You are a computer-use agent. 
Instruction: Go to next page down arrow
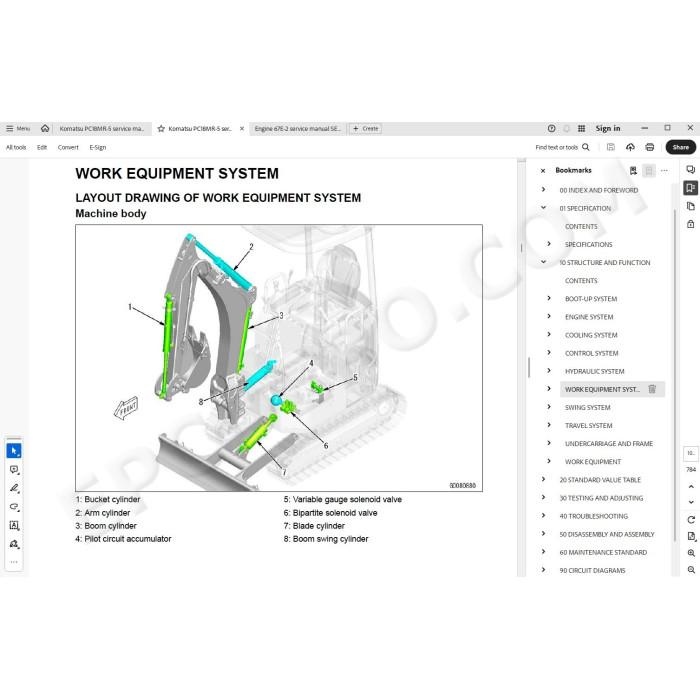pos(691,502)
